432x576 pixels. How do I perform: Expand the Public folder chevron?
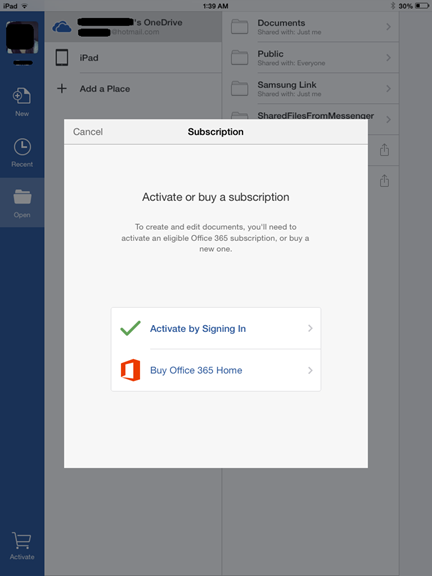point(388,58)
